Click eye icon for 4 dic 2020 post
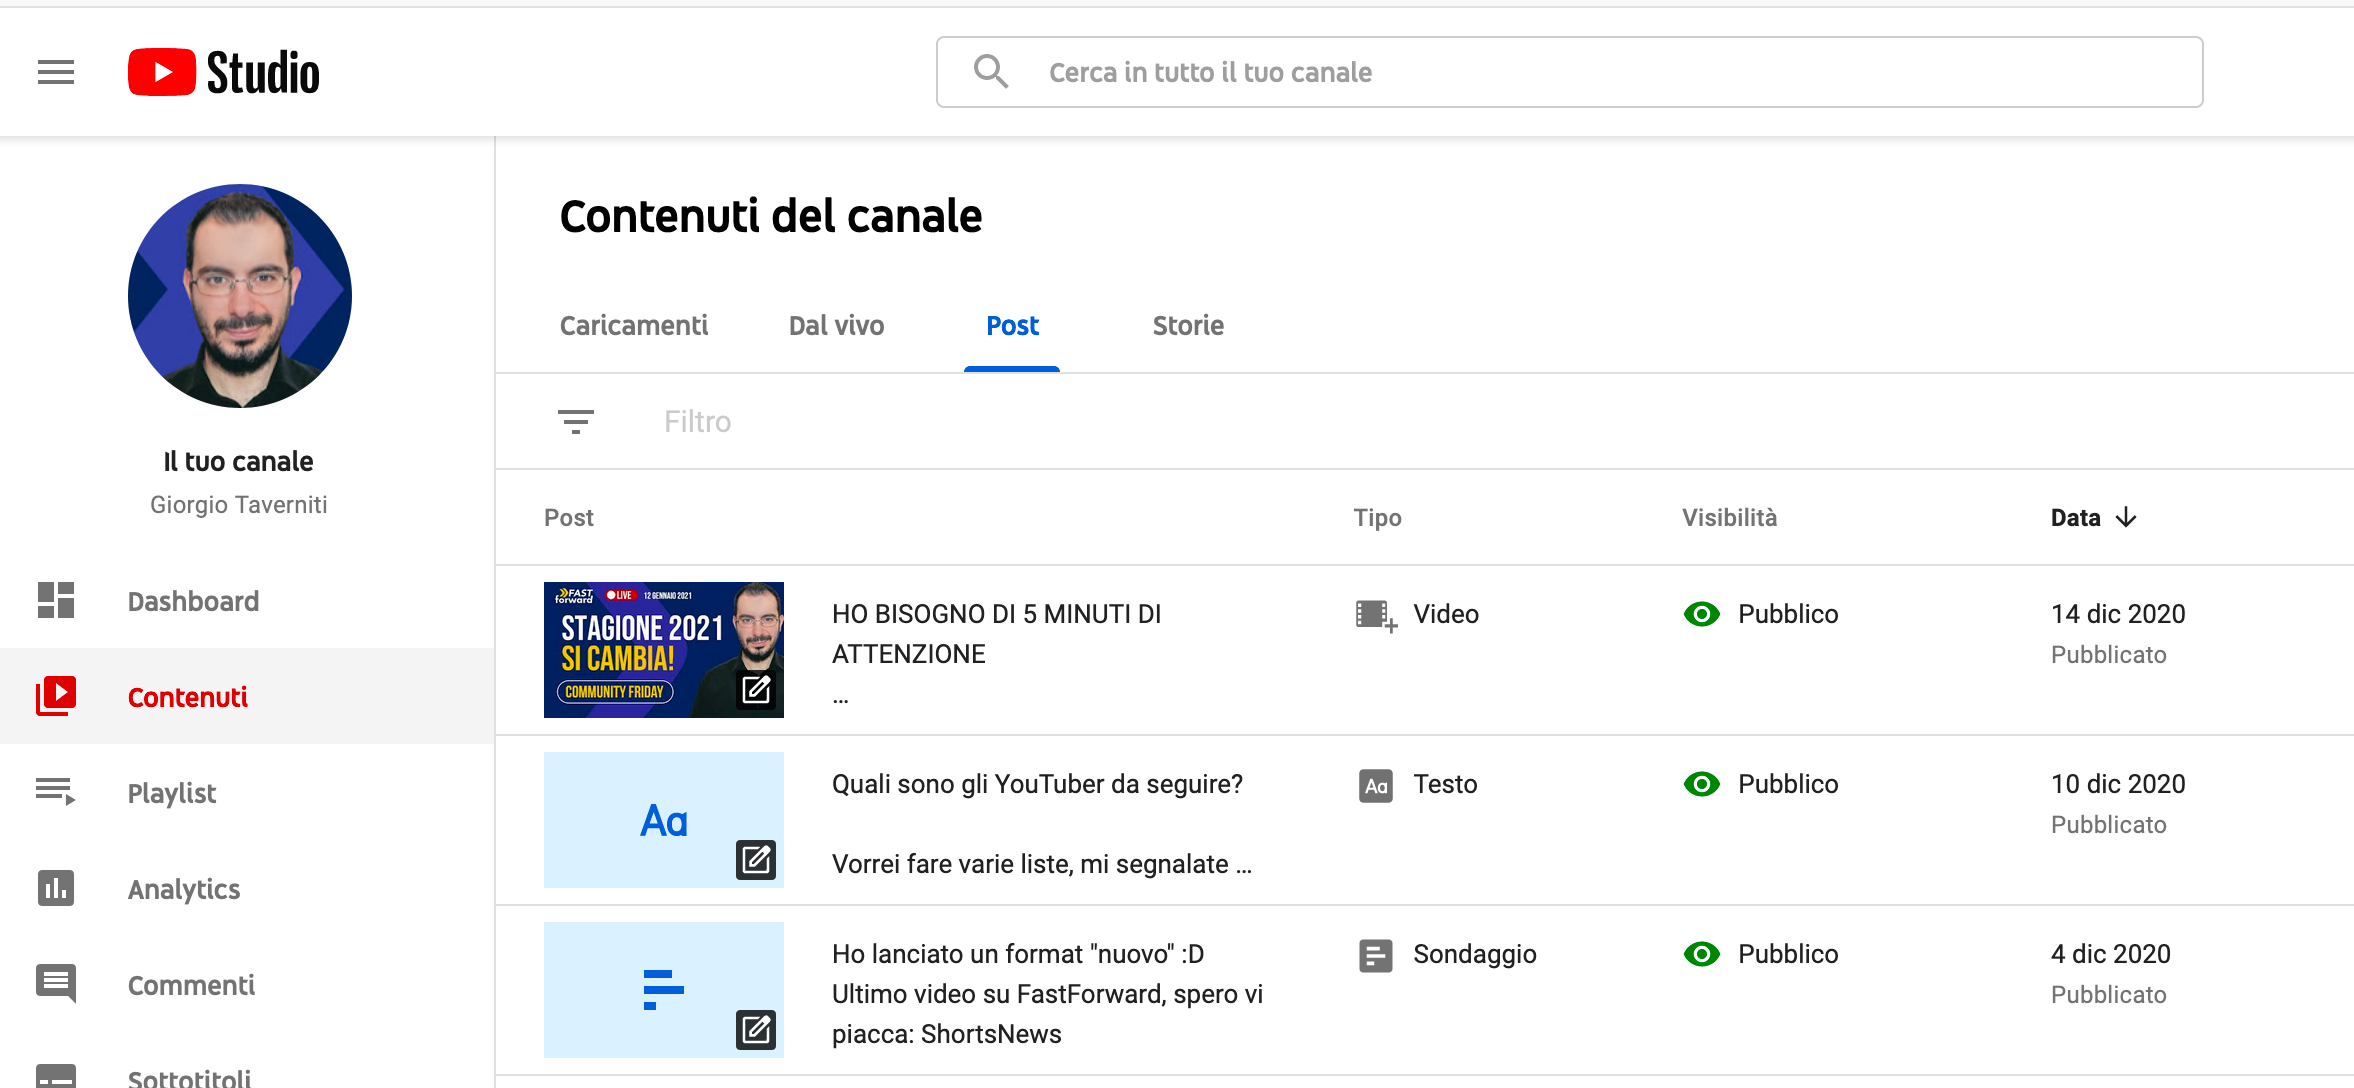This screenshot has height=1088, width=2354. [1701, 954]
